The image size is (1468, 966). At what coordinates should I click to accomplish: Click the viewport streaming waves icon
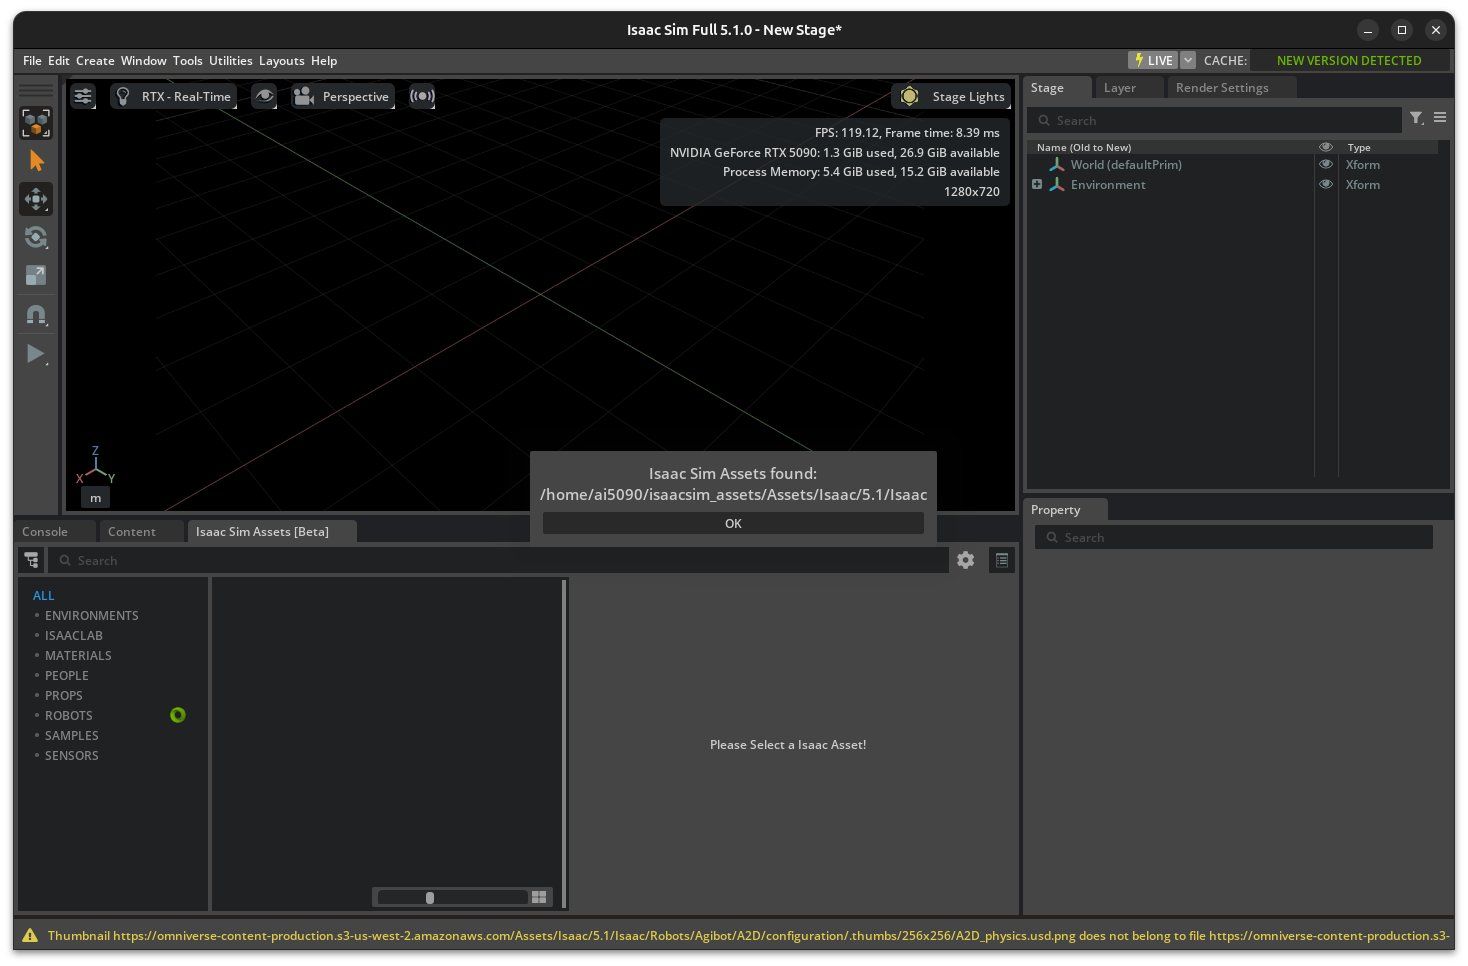pyautogui.click(x=422, y=96)
